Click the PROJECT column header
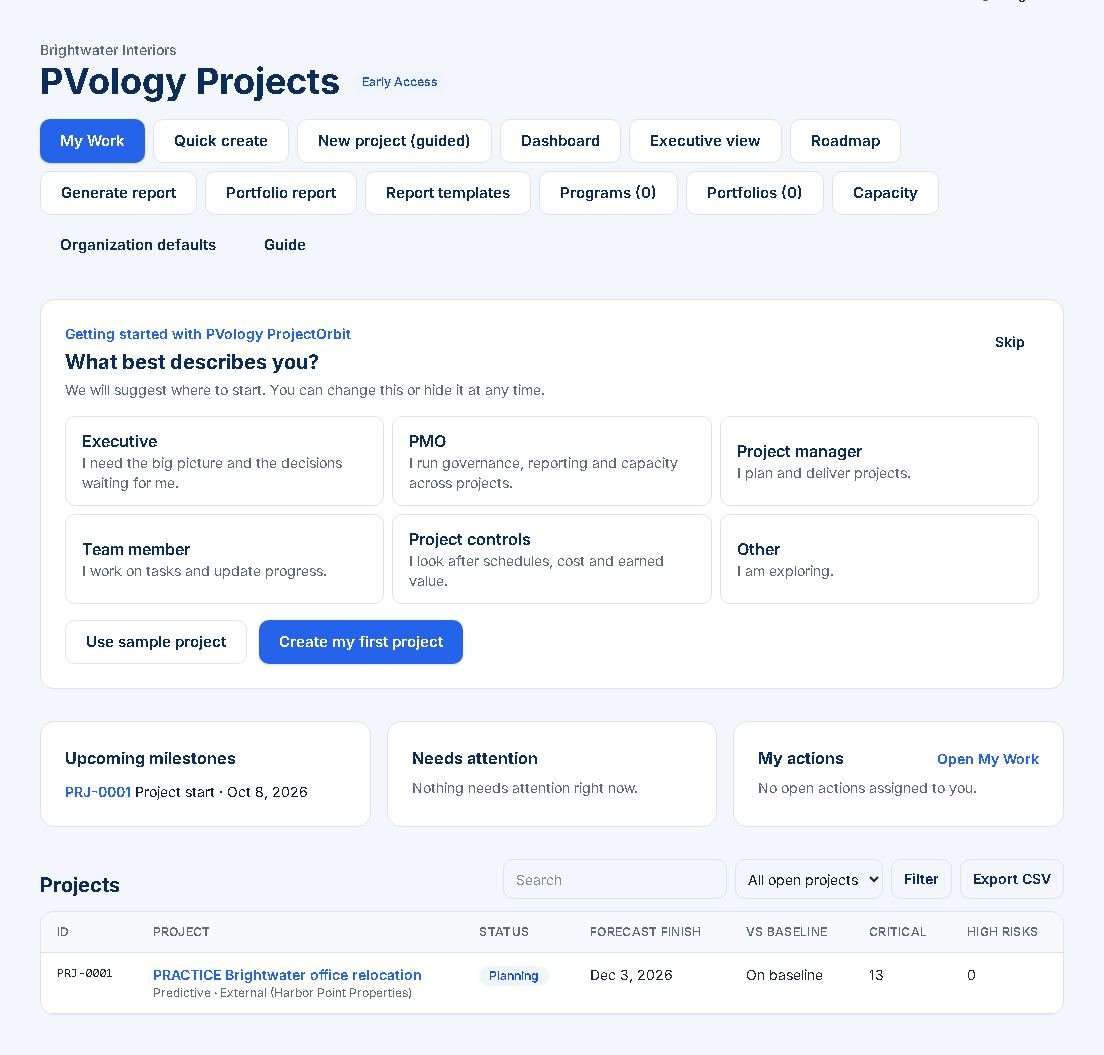1104x1055 pixels. [181, 932]
